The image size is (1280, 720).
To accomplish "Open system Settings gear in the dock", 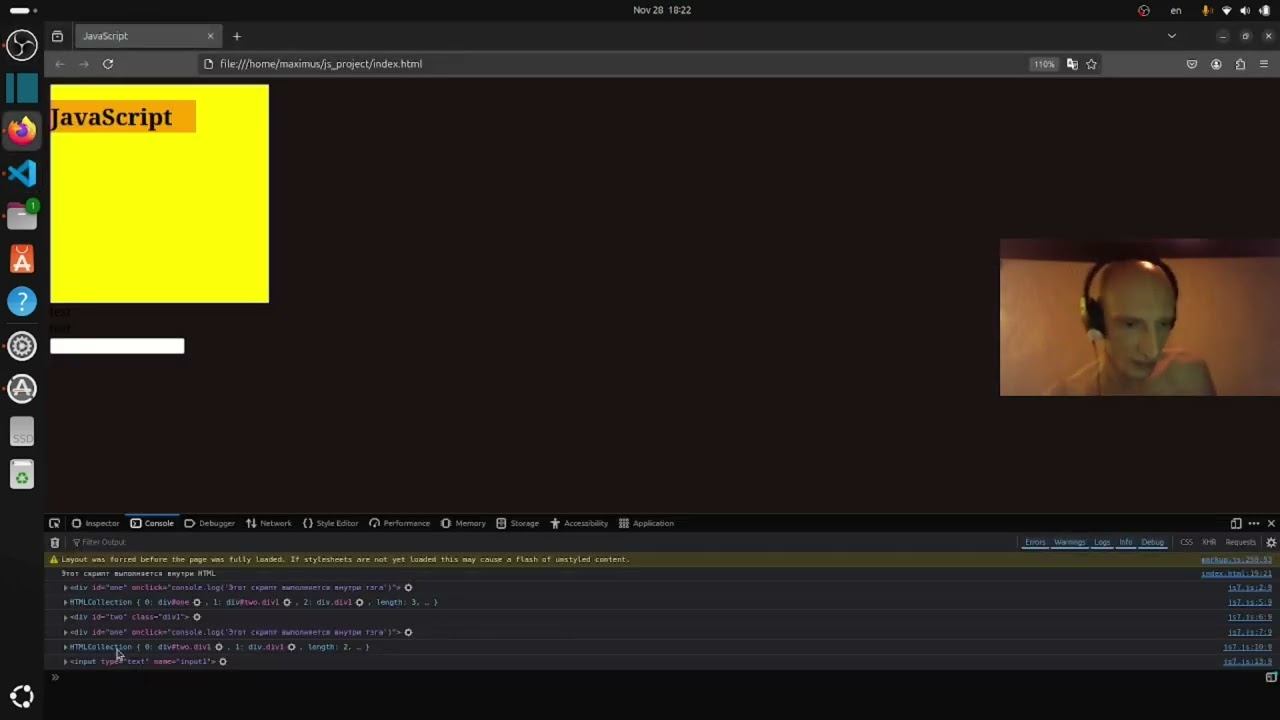I will tap(22, 346).
